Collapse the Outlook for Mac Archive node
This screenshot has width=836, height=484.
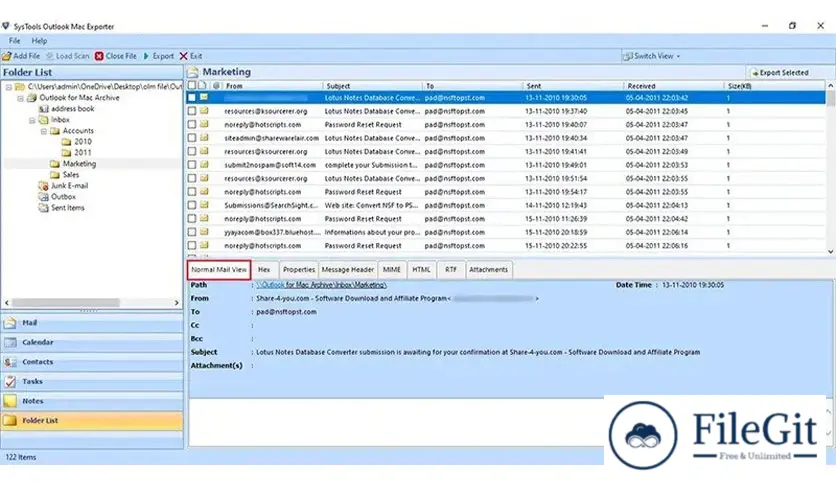pos(20,98)
